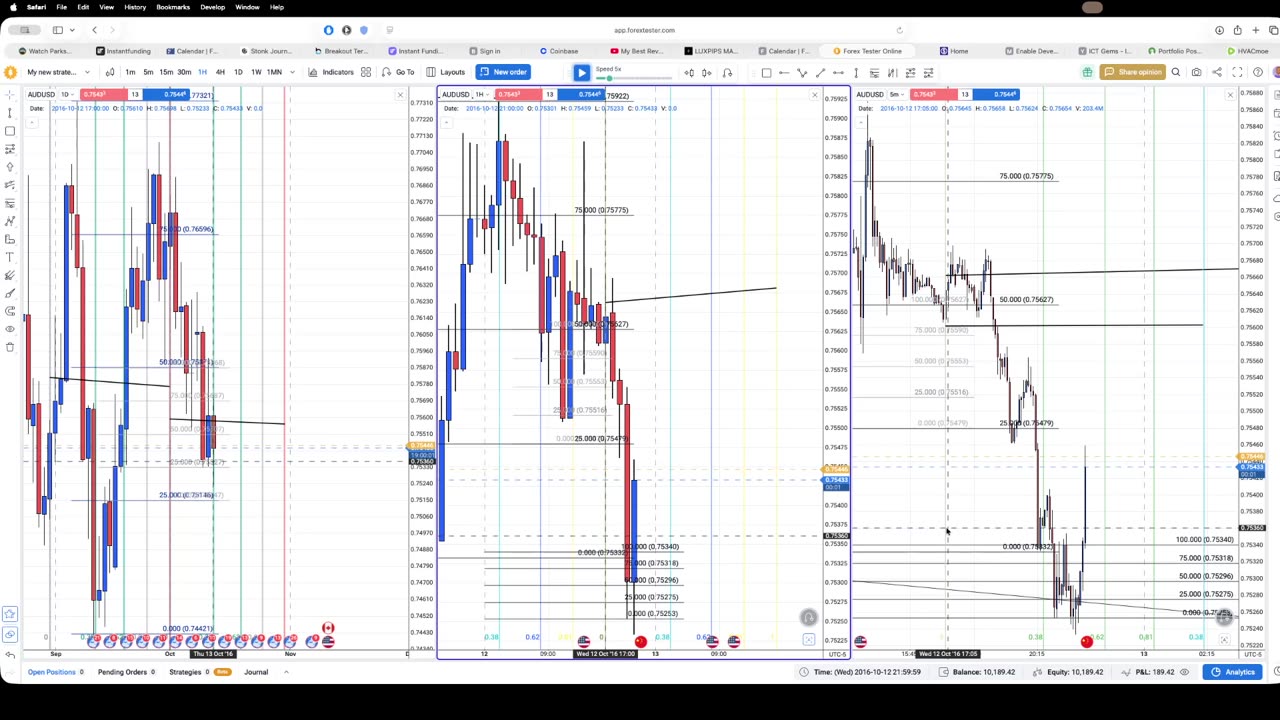Image resolution: width=1280 pixels, height=720 pixels.
Task: Switch to the Open Positions tab
Action: [x=56, y=672]
